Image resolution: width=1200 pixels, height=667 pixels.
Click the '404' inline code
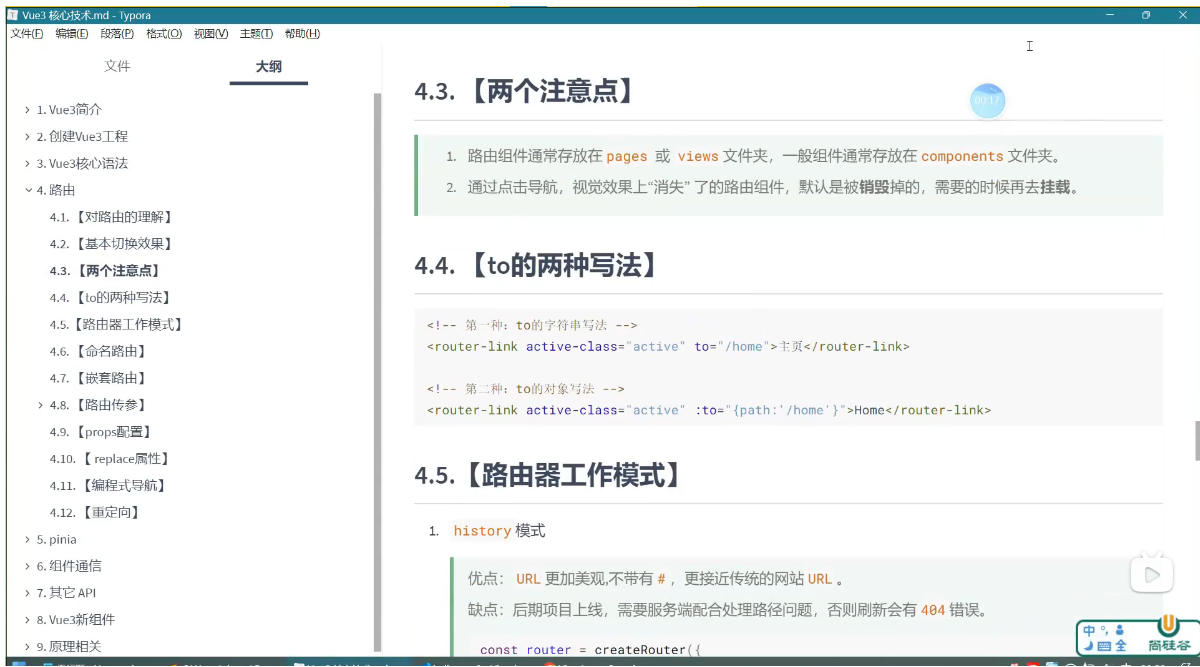932,610
